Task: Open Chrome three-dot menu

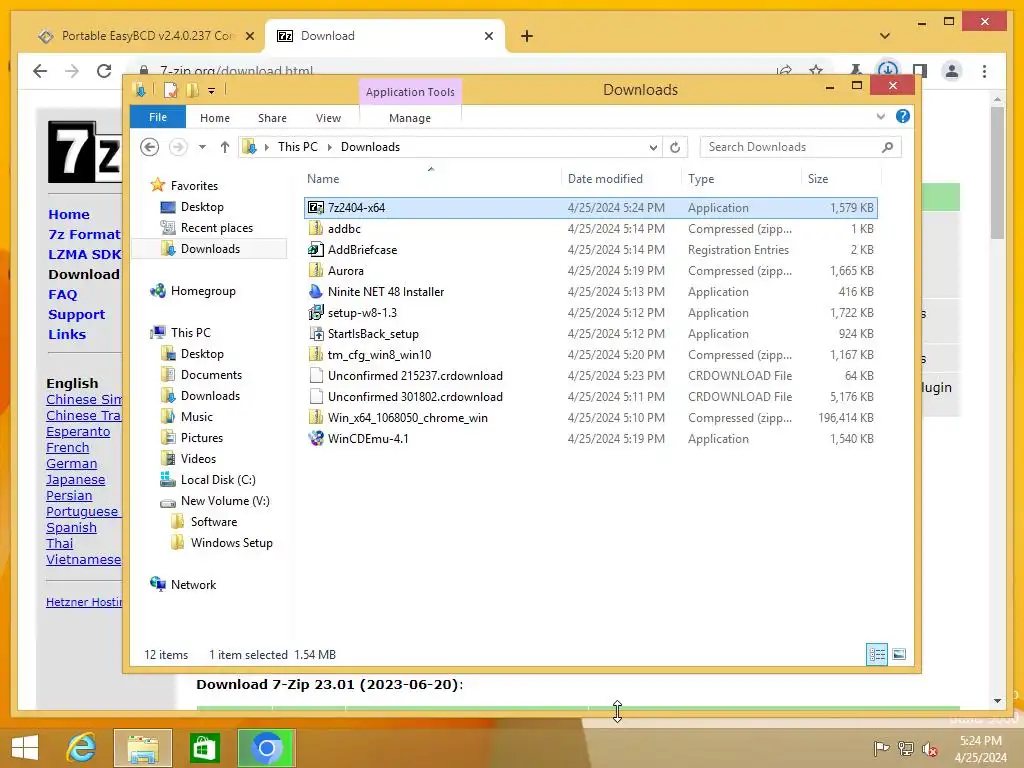Action: (984, 71)
